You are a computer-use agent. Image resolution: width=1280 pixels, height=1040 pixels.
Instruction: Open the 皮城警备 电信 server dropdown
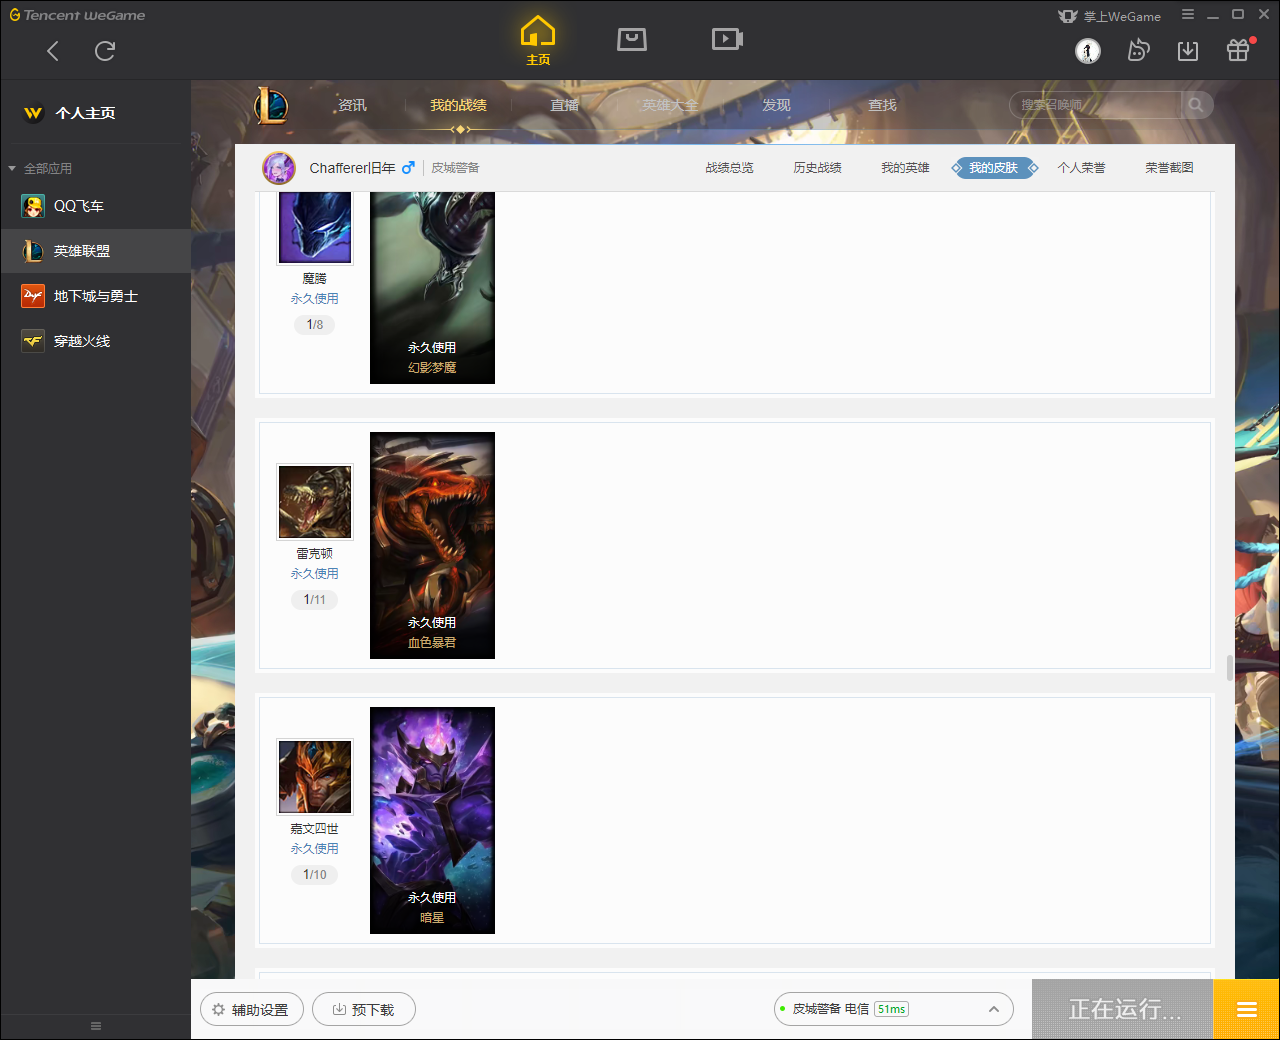[894, 1009]
